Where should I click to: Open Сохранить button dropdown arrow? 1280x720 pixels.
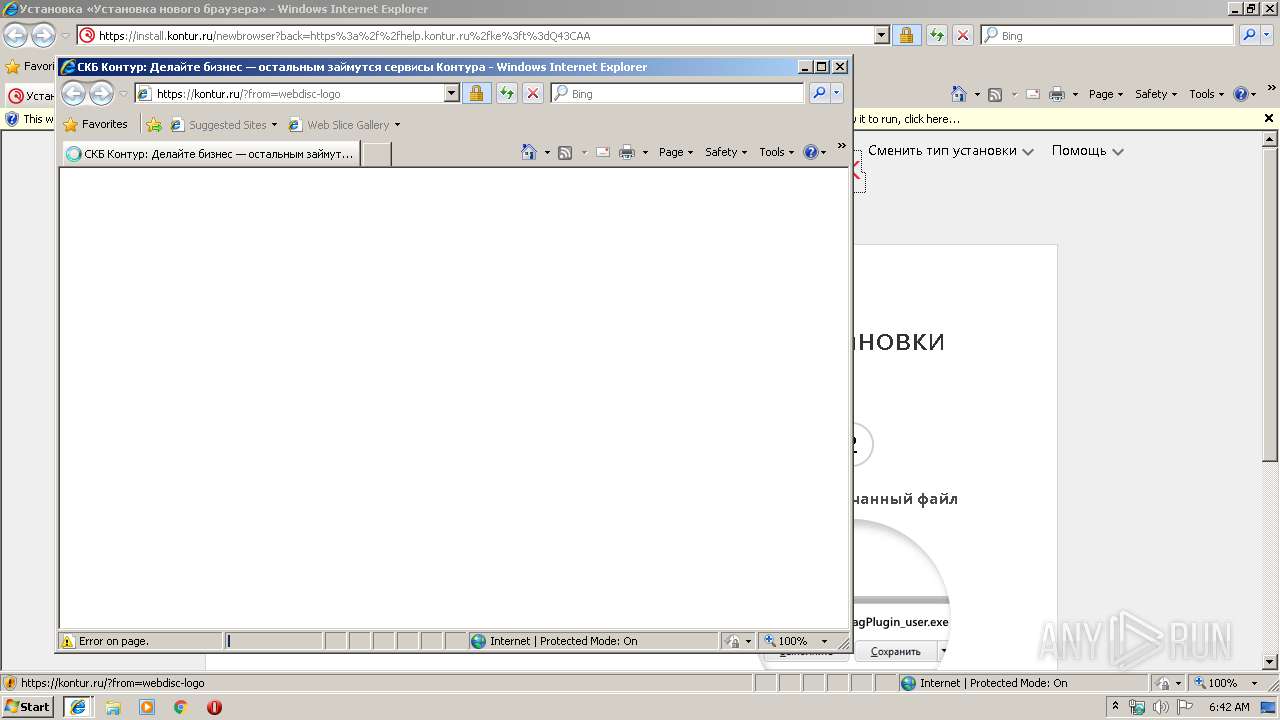tap(943, 651)
